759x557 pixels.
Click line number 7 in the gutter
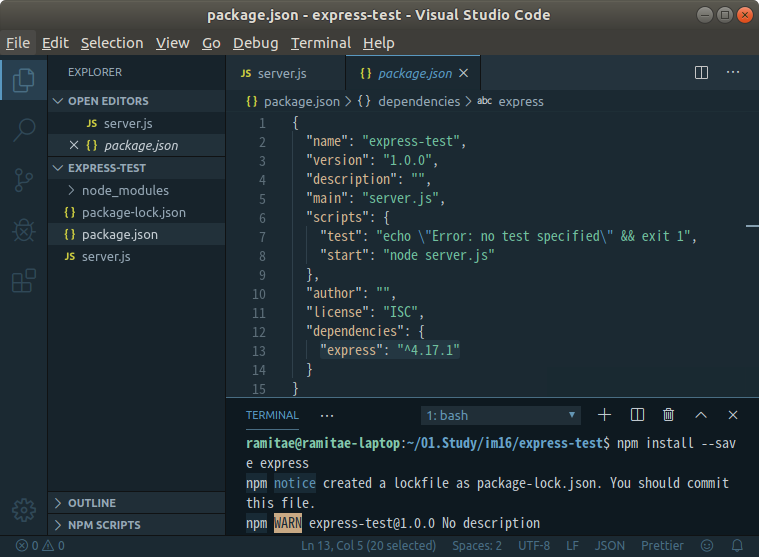(x=262, y=237)
